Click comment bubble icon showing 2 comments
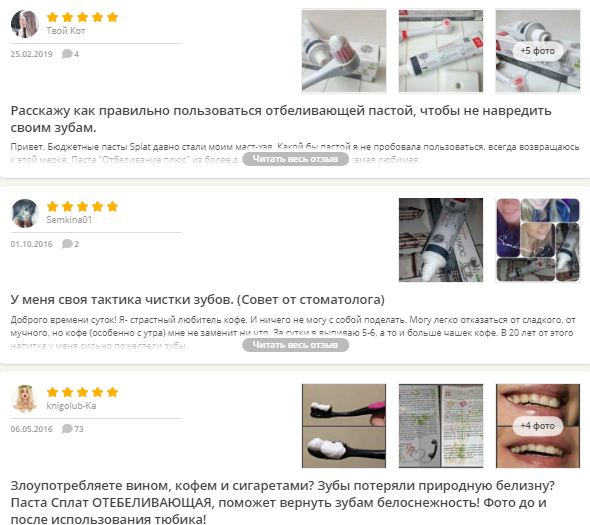The height and width of the screenshot is (525, 590). click(x=67, y=243)
